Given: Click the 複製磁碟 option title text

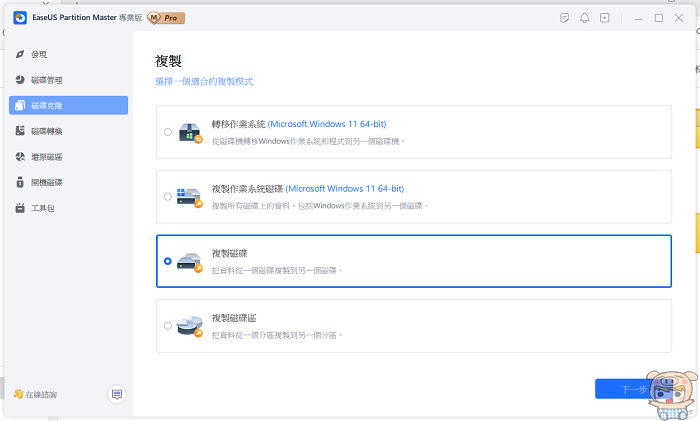Looking at the screenshot, I should click(x=229, y=254).
